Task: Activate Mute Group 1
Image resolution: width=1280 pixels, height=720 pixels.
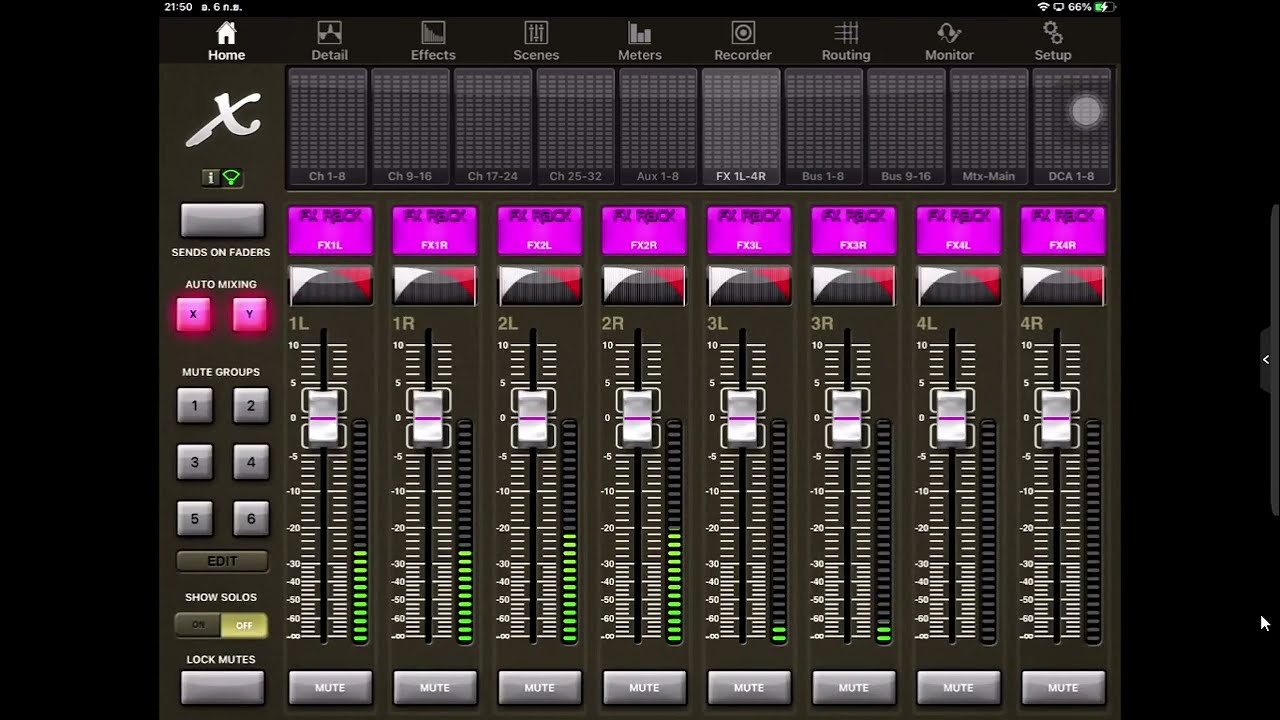Action: pos(194,406)
